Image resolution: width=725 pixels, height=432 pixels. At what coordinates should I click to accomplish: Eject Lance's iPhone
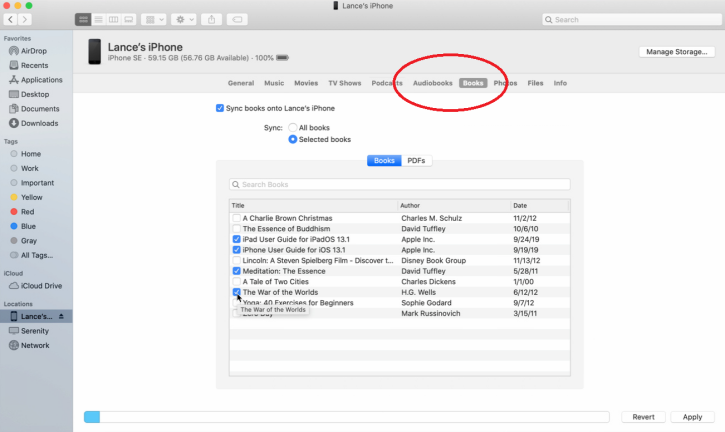tap(61, 316)
